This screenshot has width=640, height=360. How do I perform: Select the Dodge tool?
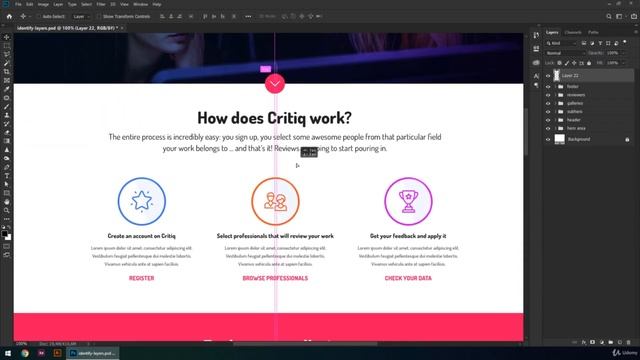pyautogui.click(x=7, y=158)
